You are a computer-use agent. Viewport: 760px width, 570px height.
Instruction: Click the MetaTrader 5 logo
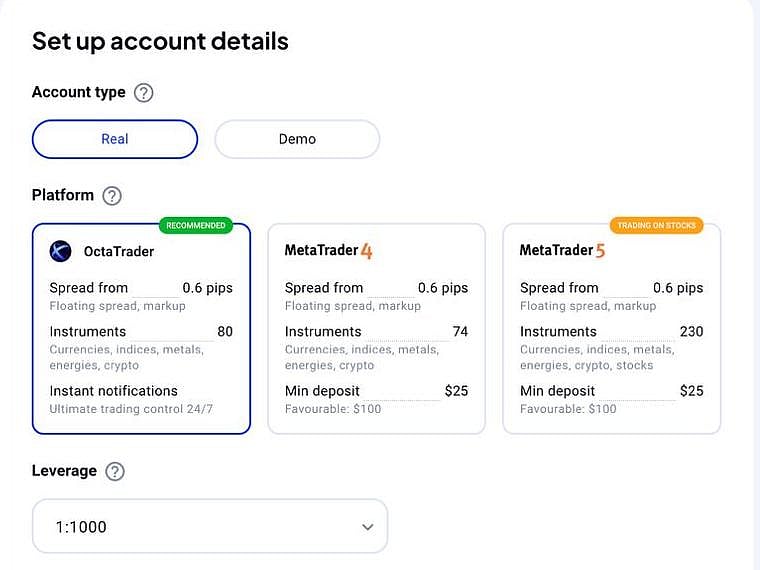tap(562, 251)
